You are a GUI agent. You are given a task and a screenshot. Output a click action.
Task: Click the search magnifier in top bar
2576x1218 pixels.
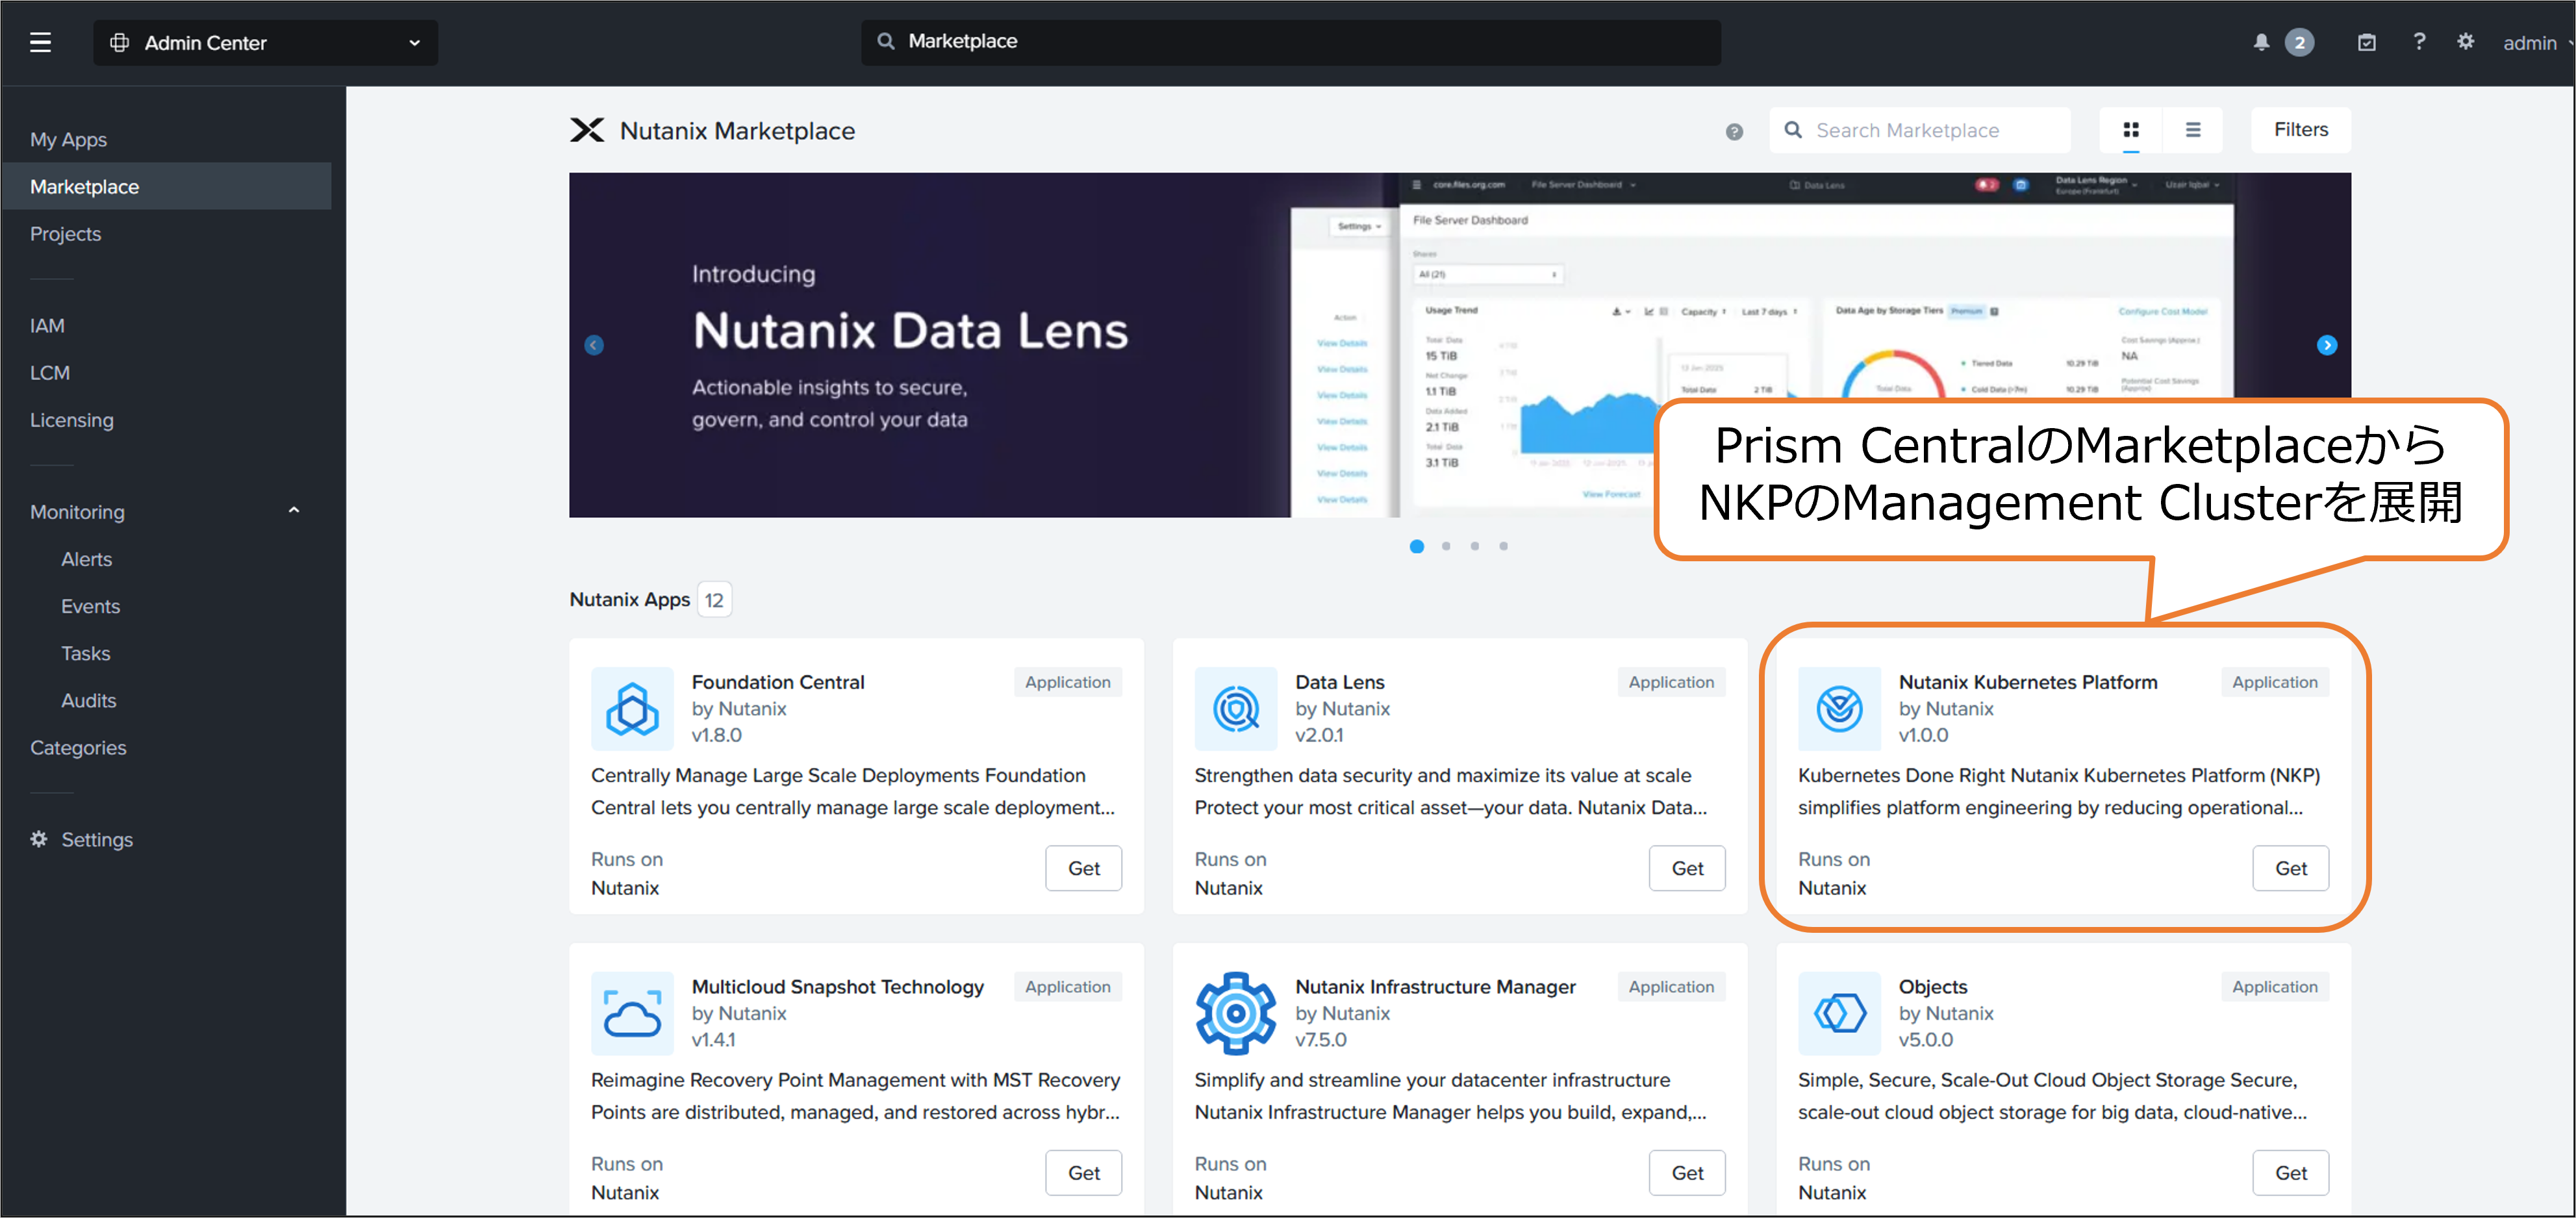pyautogui.click(x=885, y=41)
